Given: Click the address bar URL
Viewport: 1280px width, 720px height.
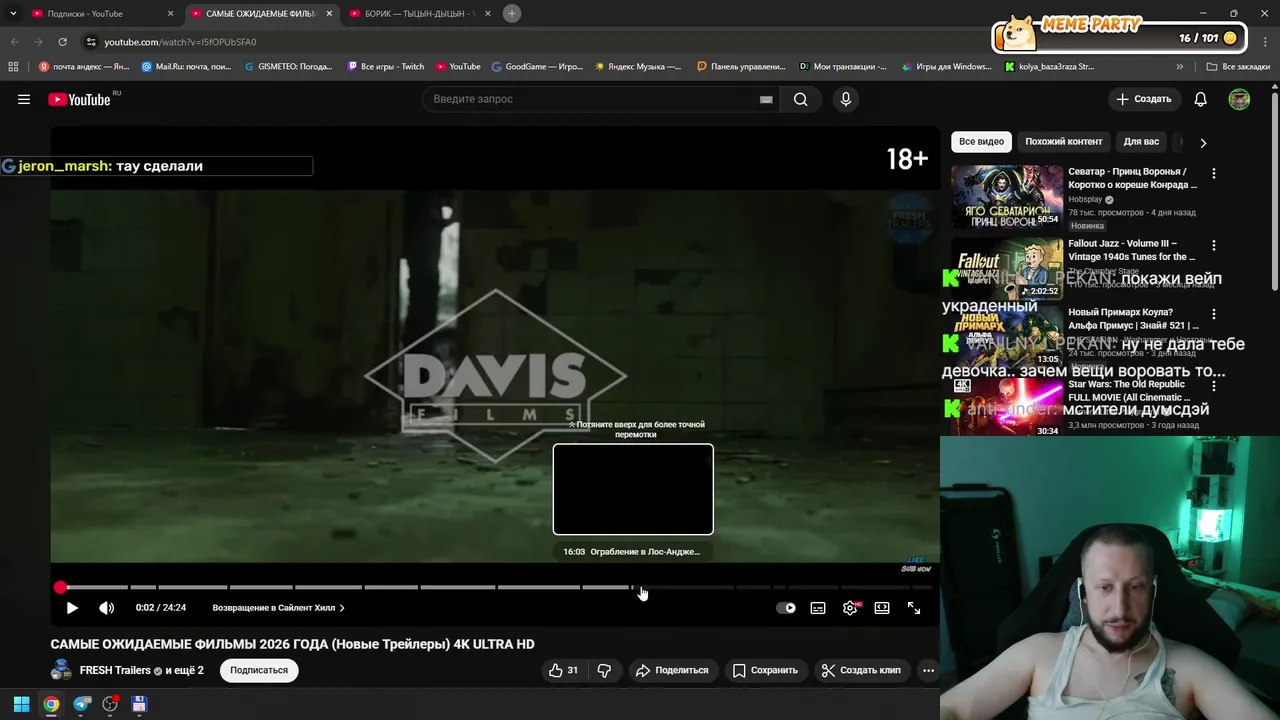Looking at the screenshot, I should coord(180,42).
